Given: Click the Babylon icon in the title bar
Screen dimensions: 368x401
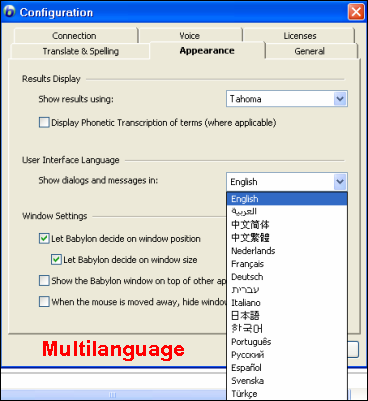Looking at the screenshot, I should (9, 12).
